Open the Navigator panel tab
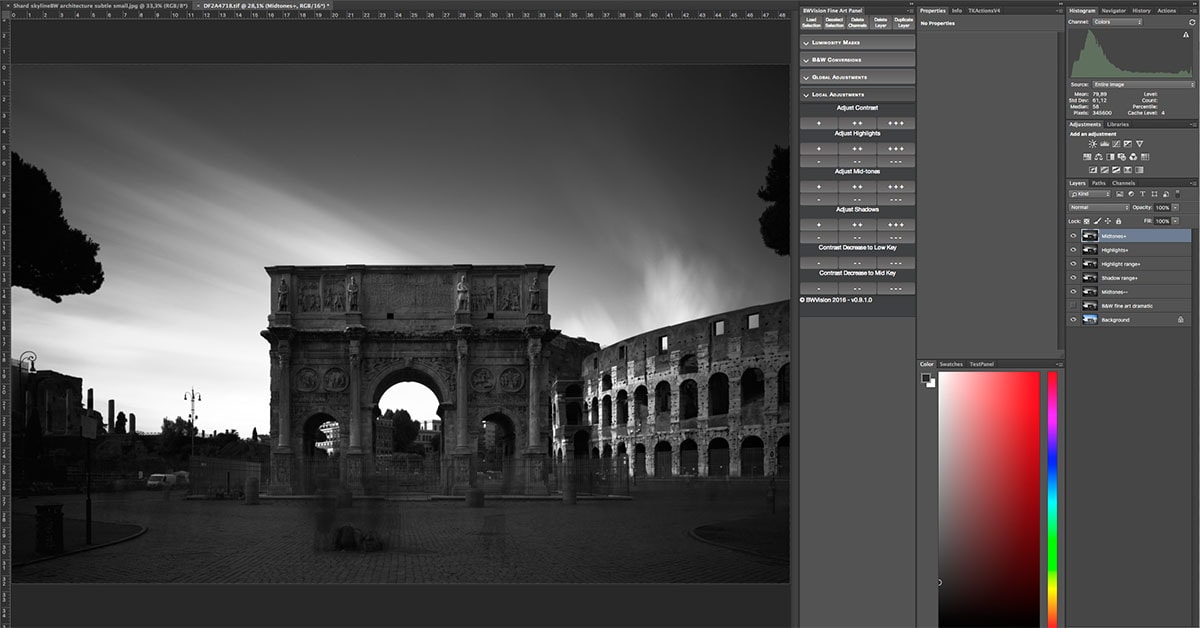 [x=1113, y=11]
